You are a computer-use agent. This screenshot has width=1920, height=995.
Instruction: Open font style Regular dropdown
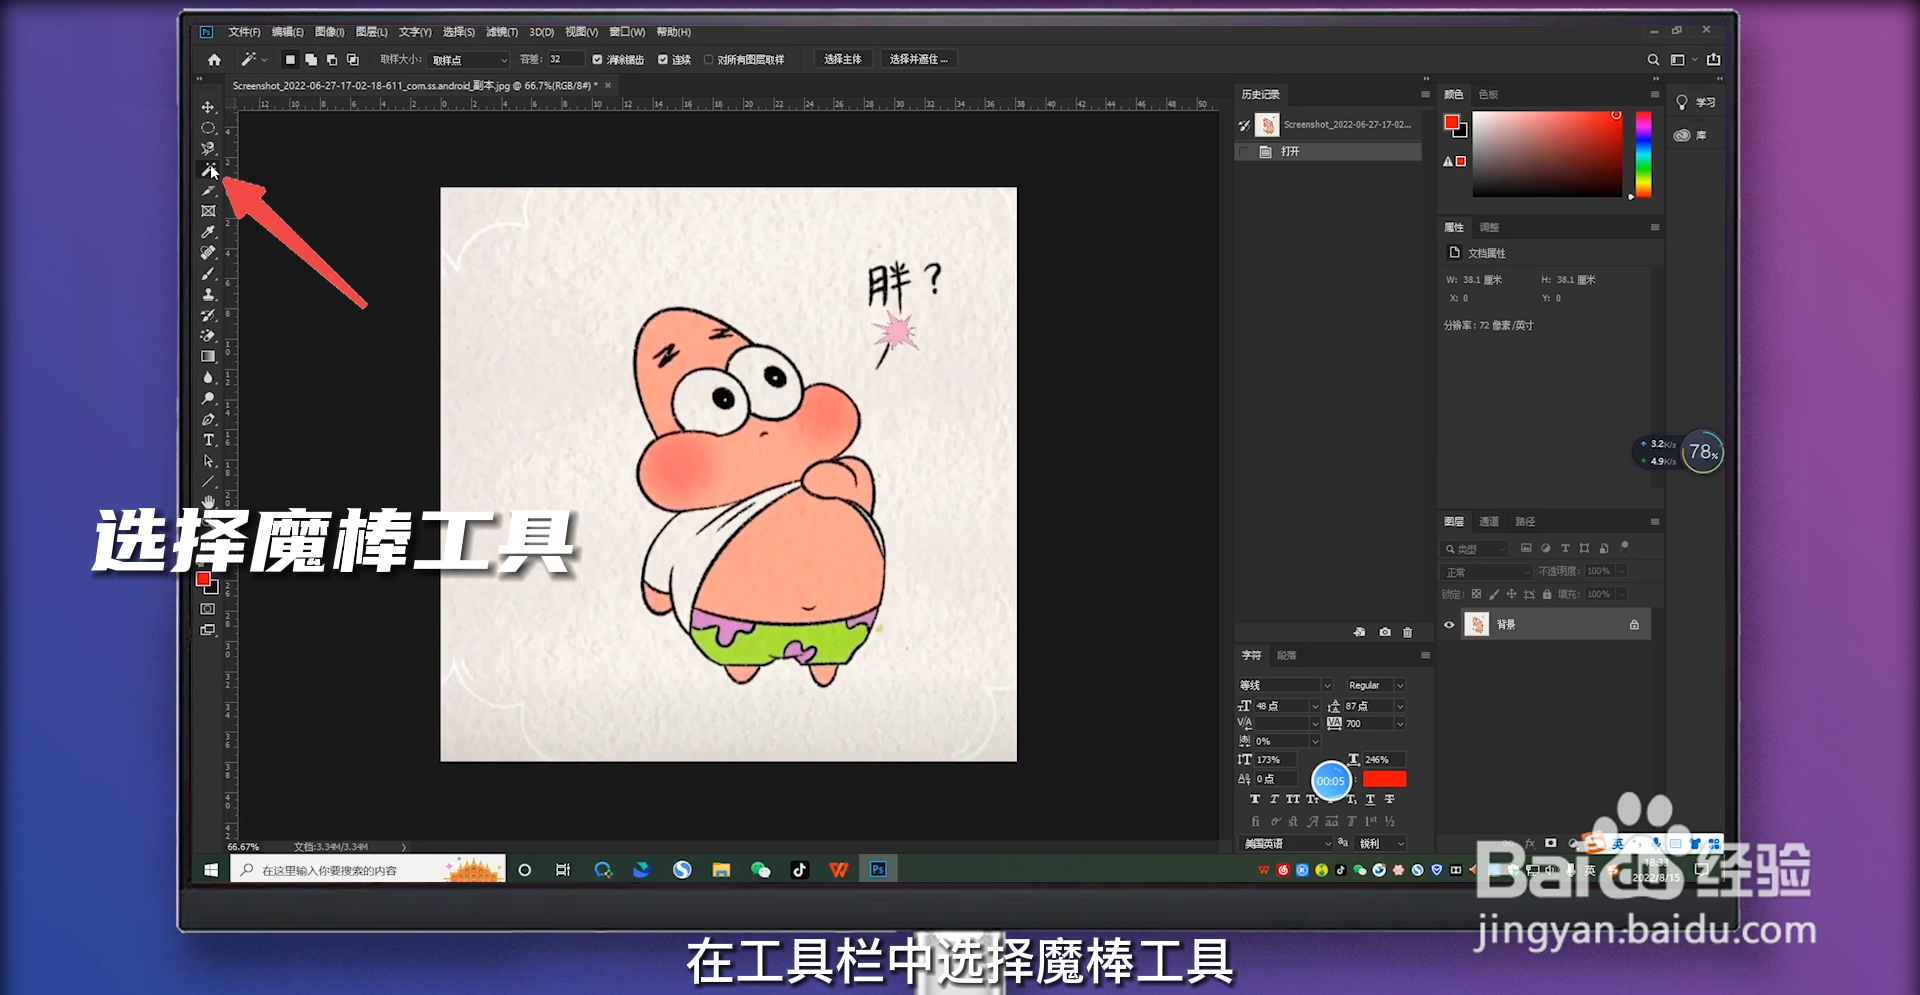point(1376,685)
